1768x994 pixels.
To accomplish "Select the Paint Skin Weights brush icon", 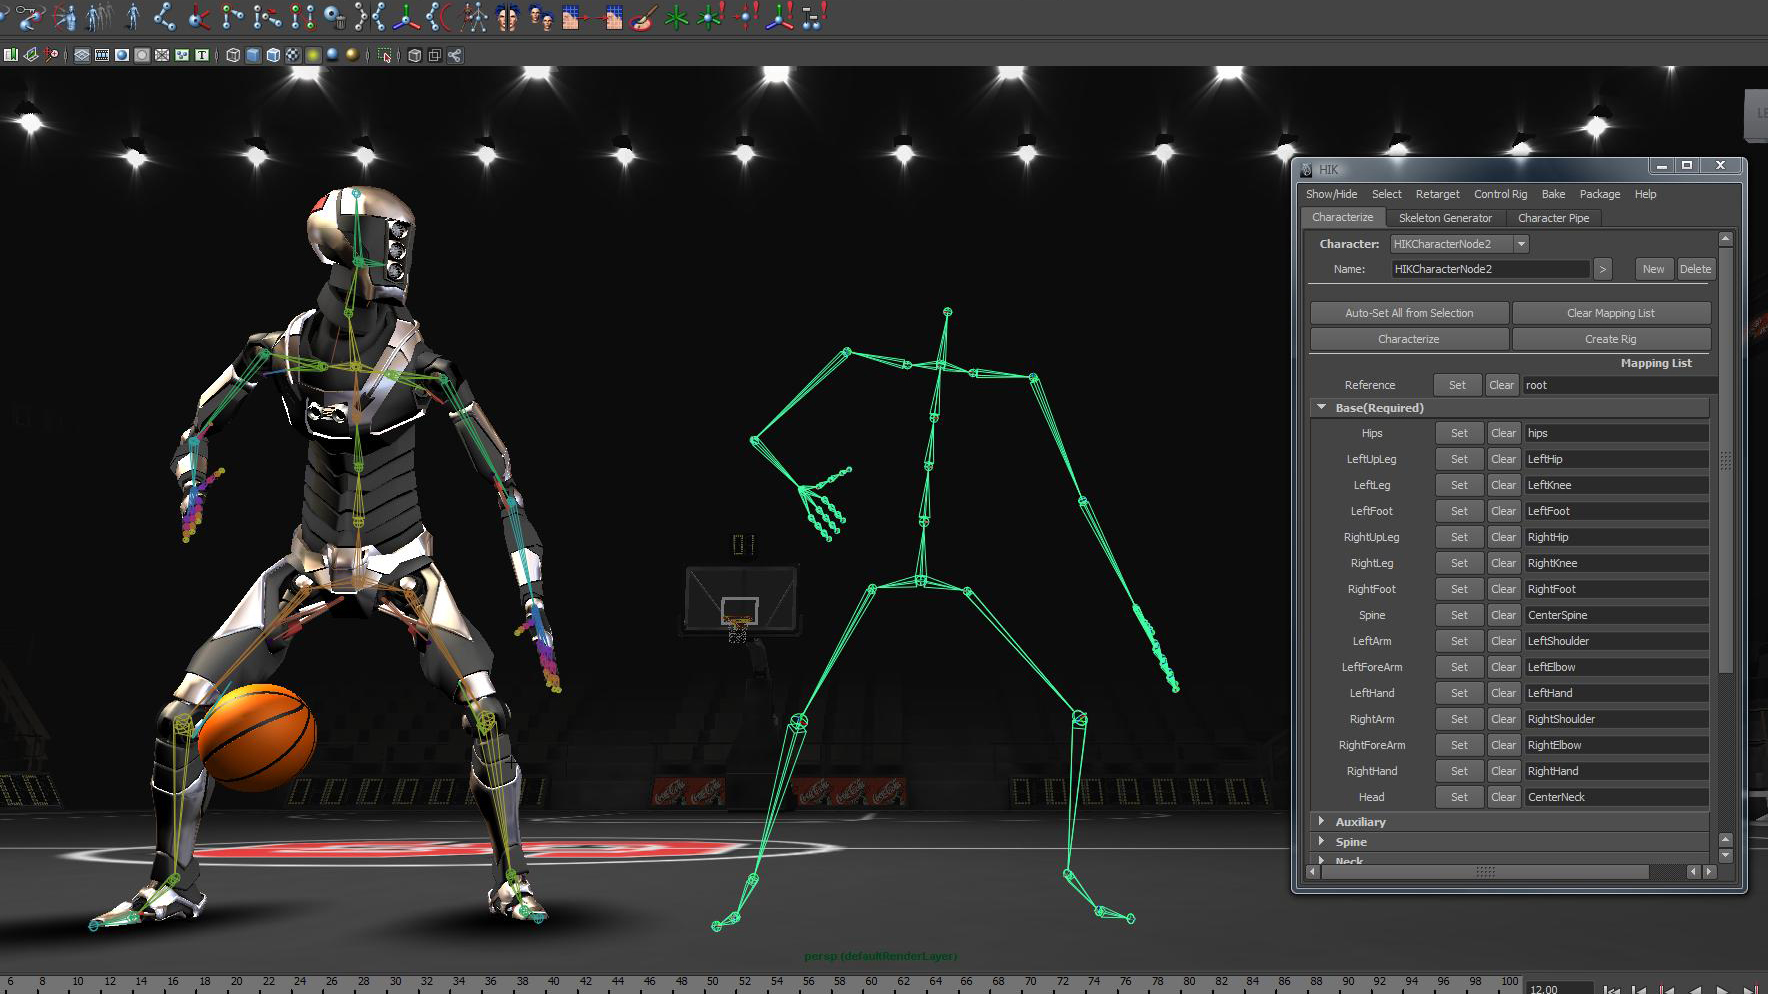I will 643,17.
